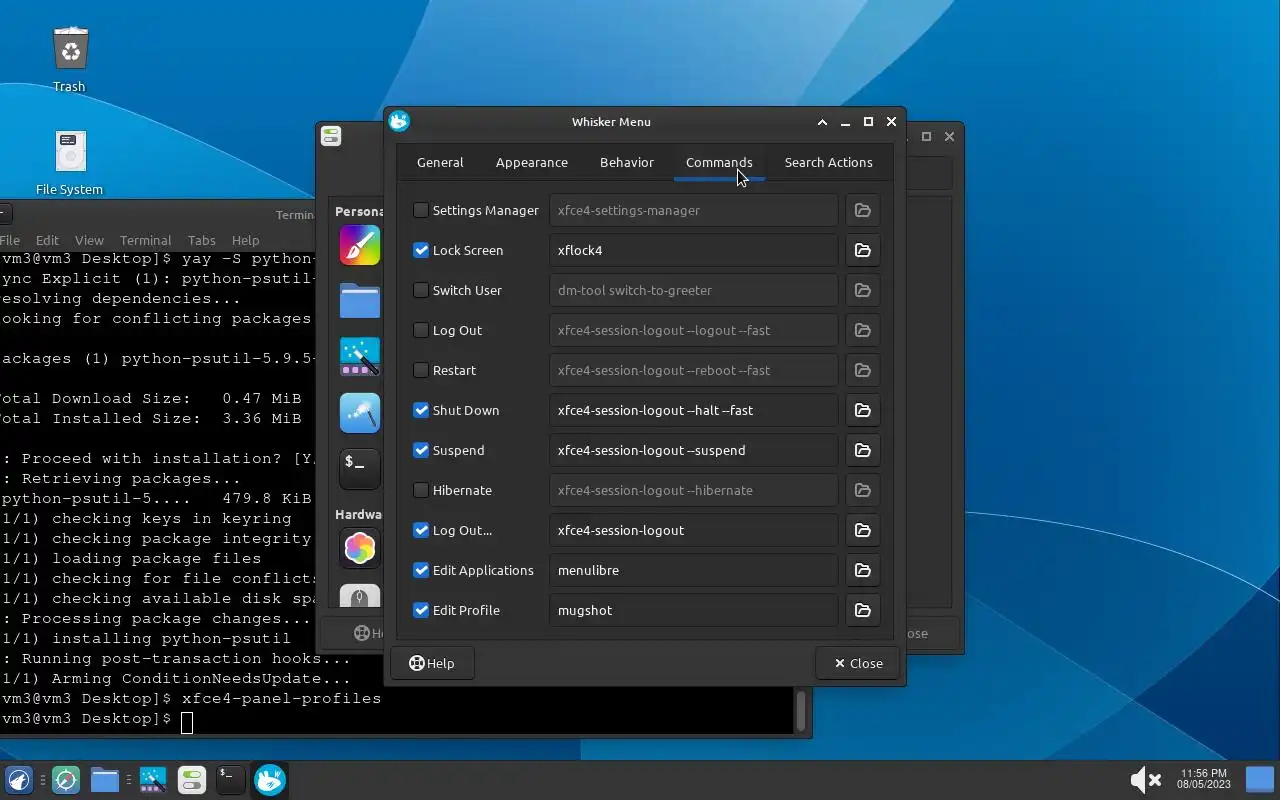This screenshot has width=1280, height=800.
Task: Open folder icon for the first Log Out row
Action: 862,330
